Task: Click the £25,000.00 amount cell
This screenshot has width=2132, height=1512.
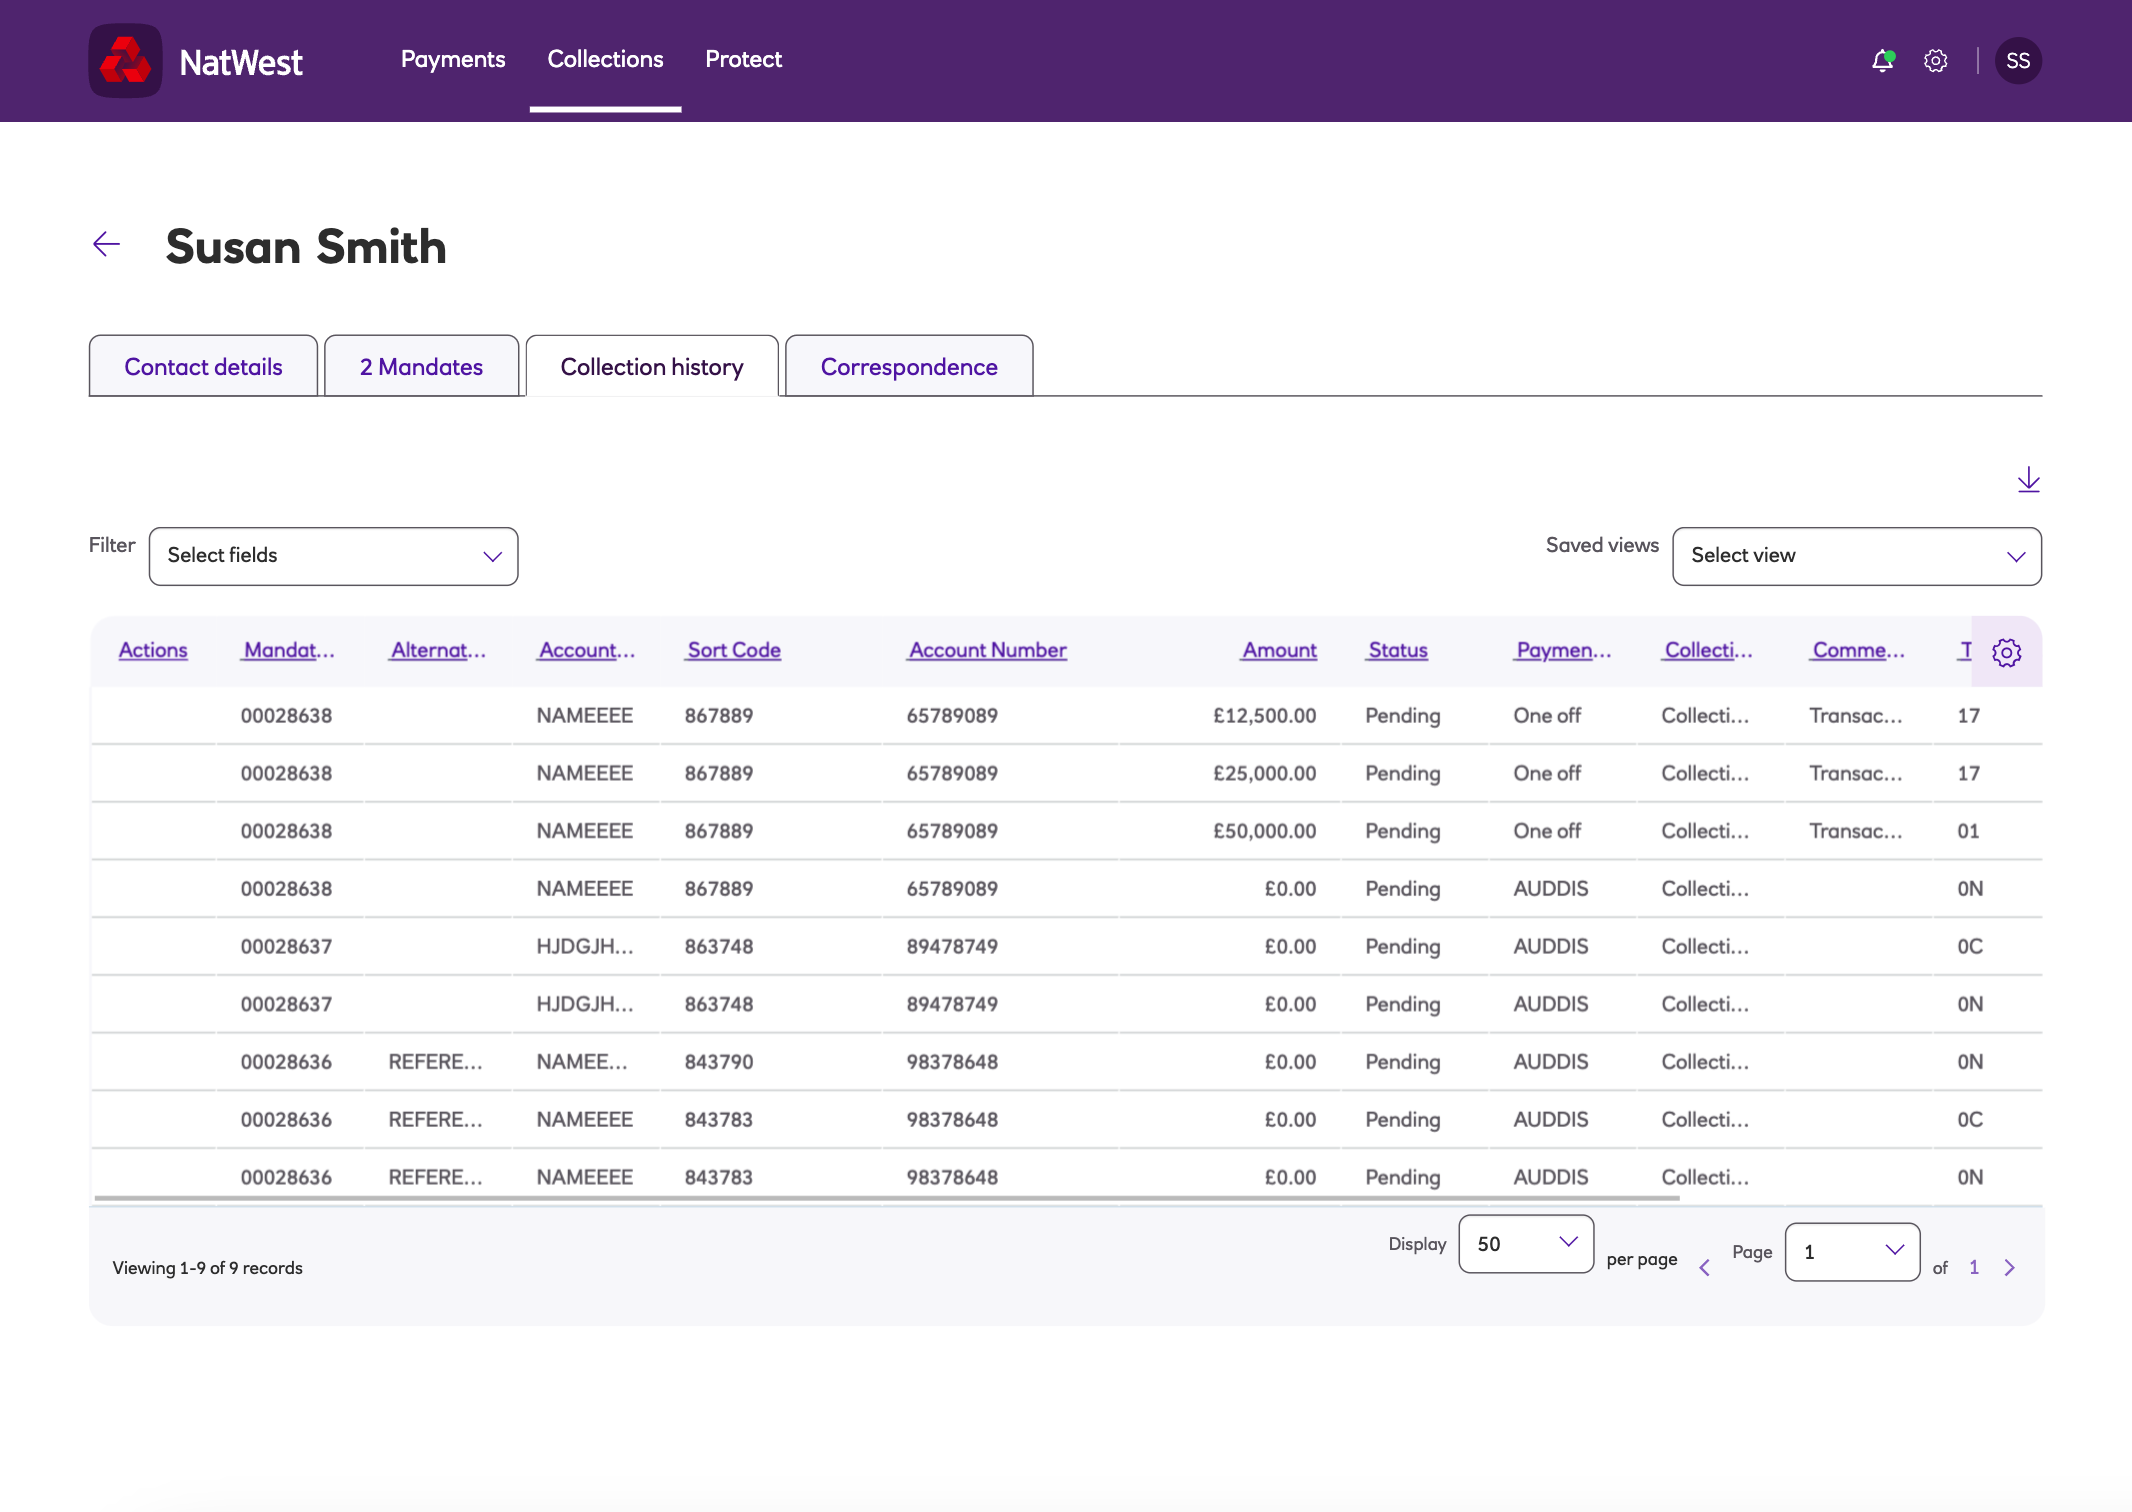Action: 1264,773
